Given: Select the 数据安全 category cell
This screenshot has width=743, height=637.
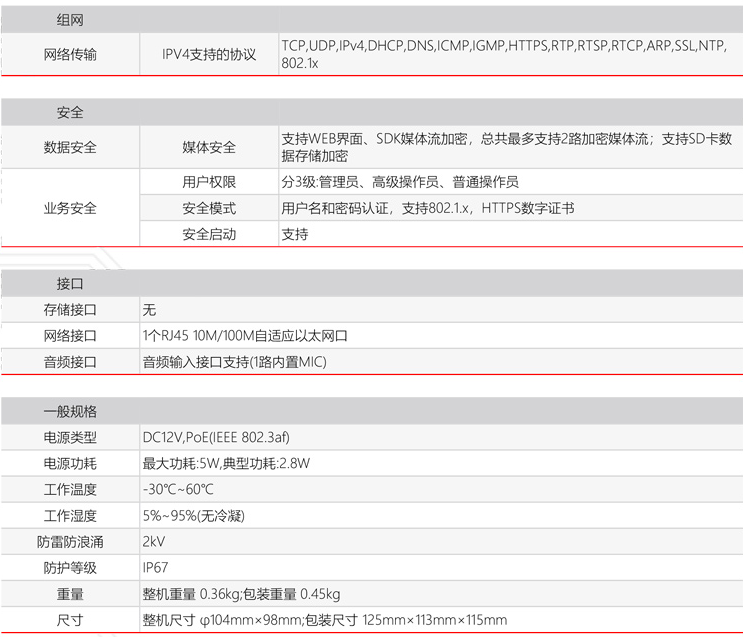Looking at the screenshot, I should (x=70, y=147).
